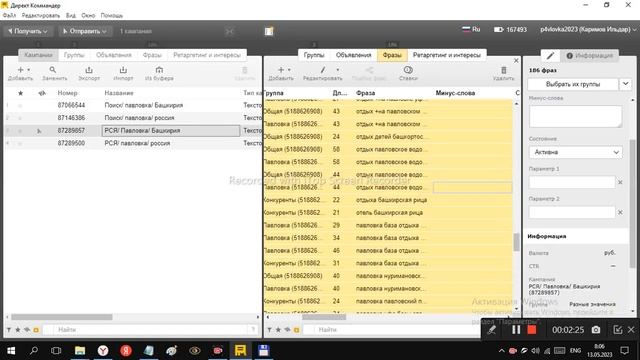Click the star column header in campaigns table
This screenshot has height=360, width=640.
pos(20,93)
